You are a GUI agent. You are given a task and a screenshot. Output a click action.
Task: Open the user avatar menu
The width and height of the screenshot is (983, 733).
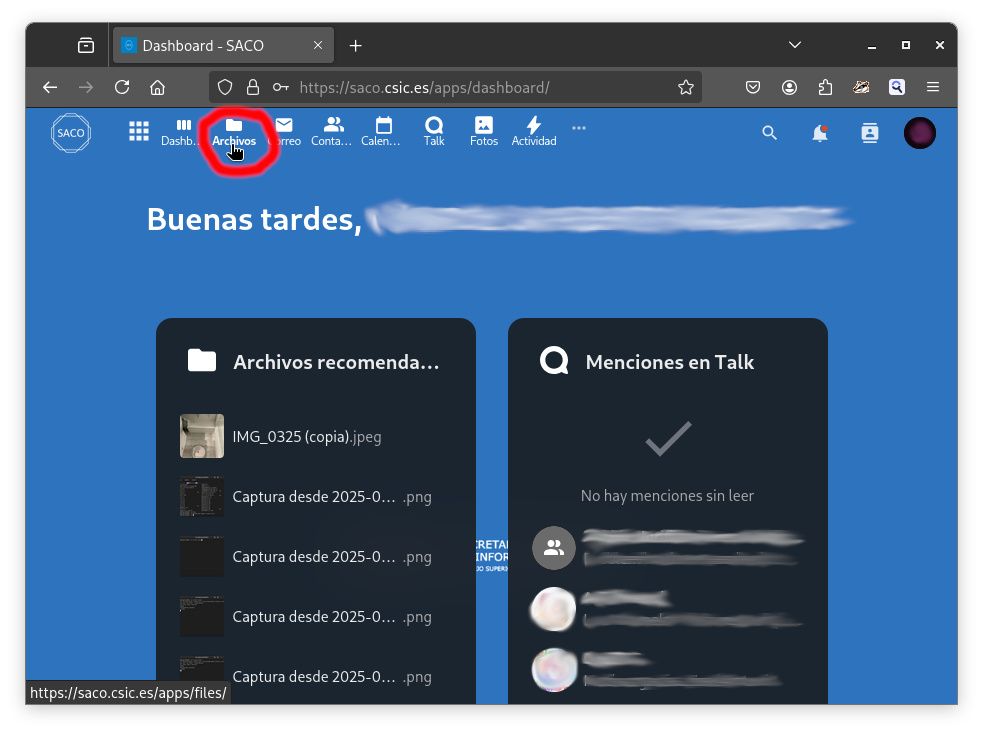click(x=919, y=133)
